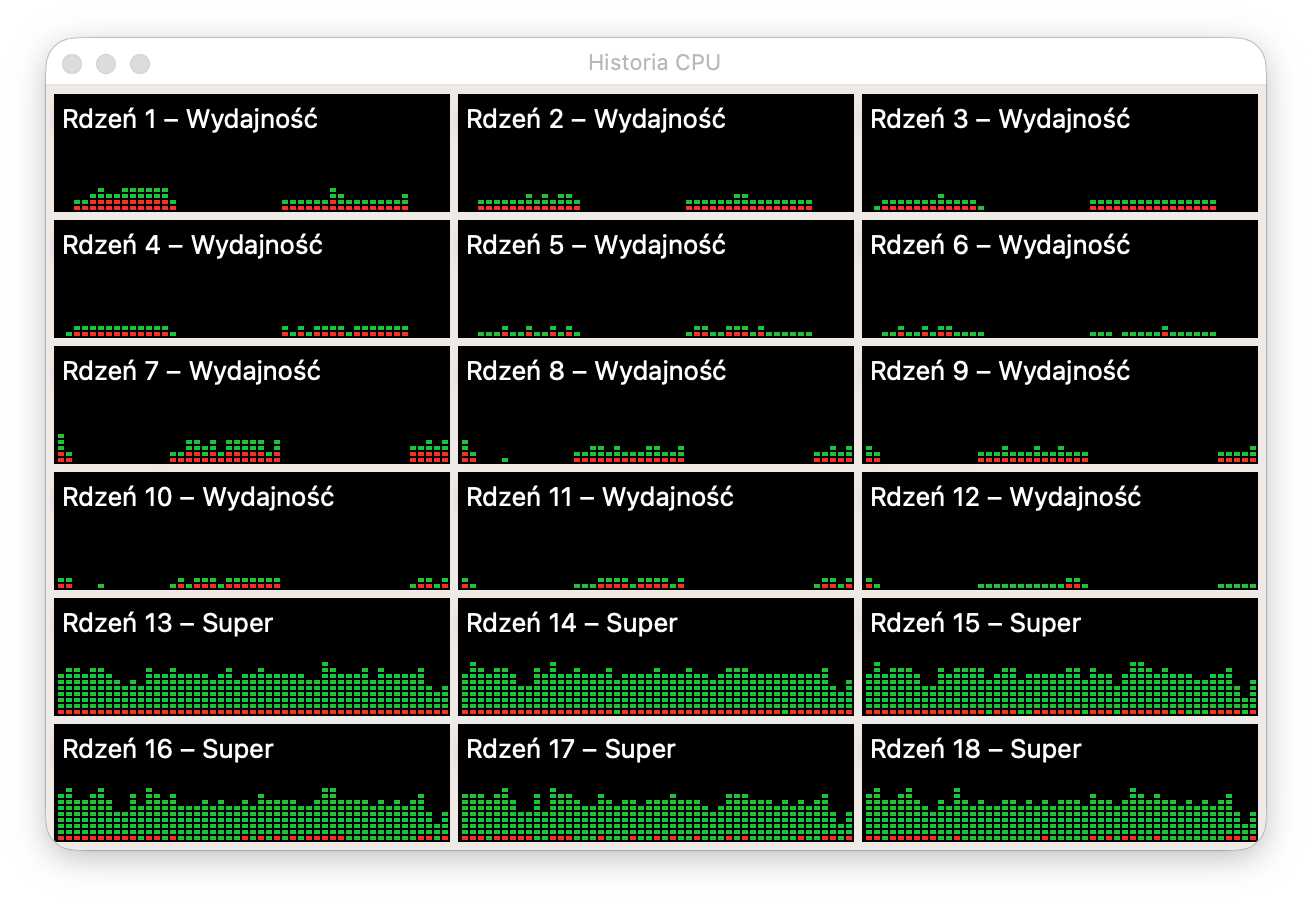This screenshot has height=904, width=1312.
Task: Click the Rdzeń 9 – Wydajność graph
Action: coord(1060,405)
